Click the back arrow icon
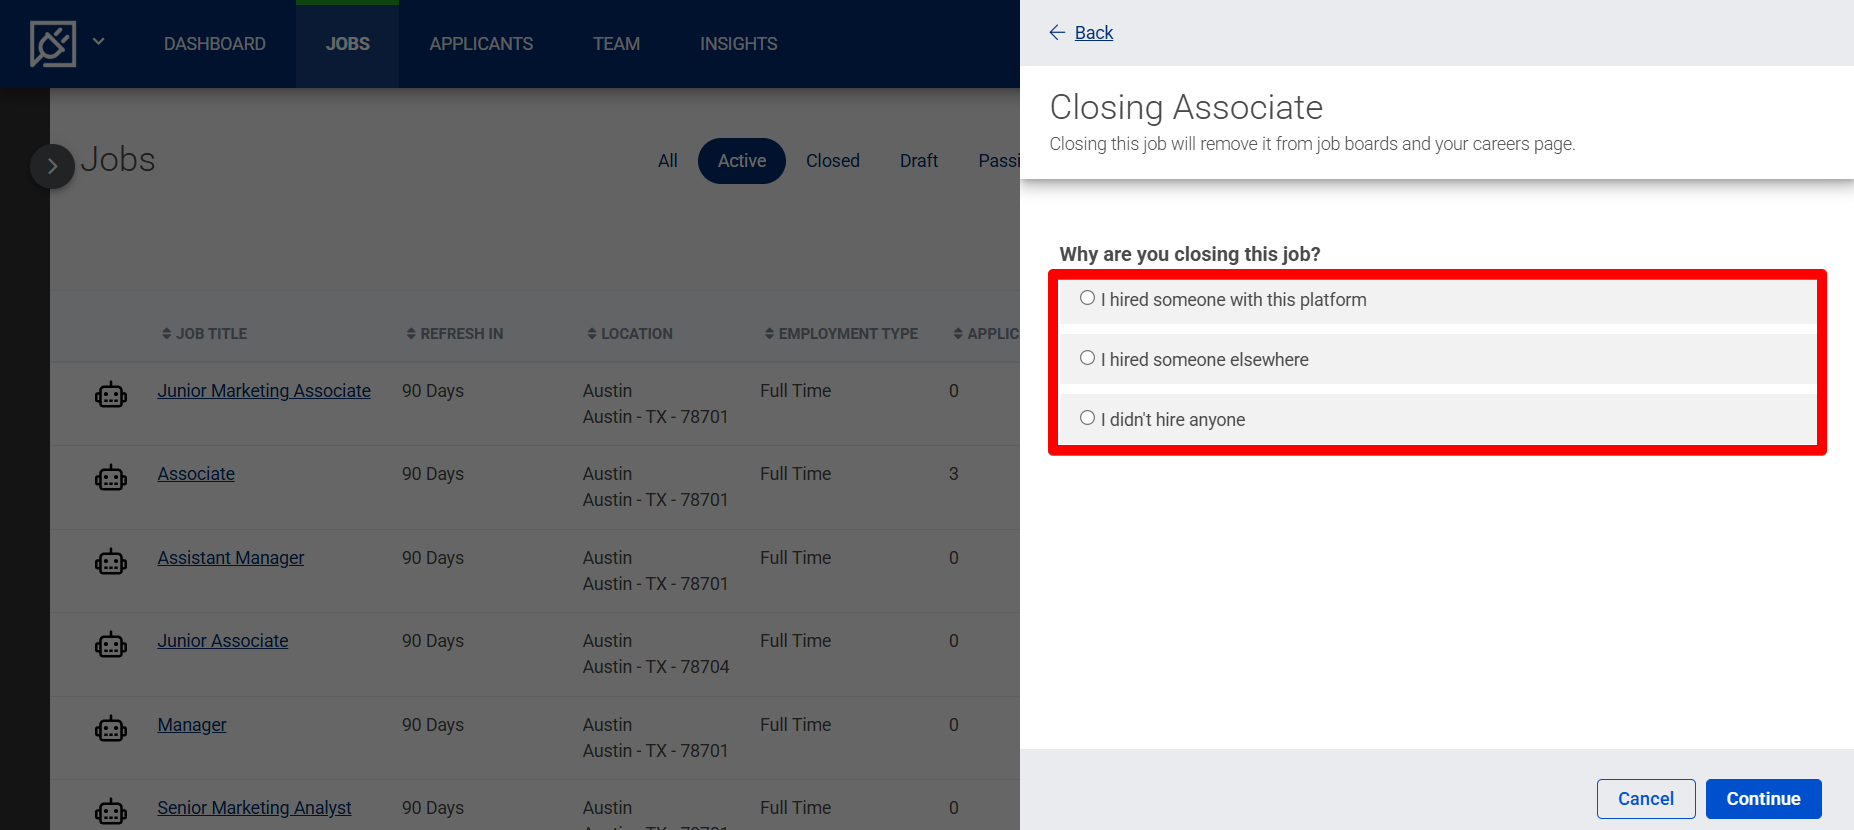The height and width of the screenshot is (830, 1854). tap(1057, 33)
